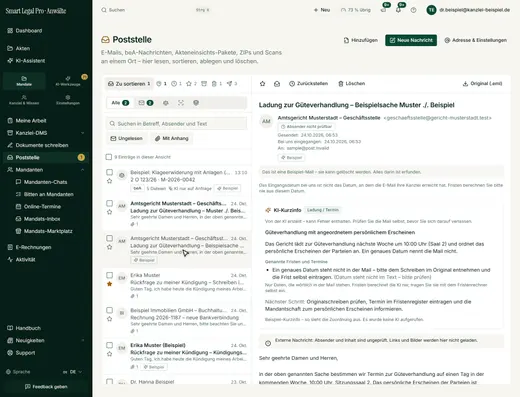Open account menu dr.beispiel@kanzlei-beispiel.de

pyautogui.click(x=468, y=10)
